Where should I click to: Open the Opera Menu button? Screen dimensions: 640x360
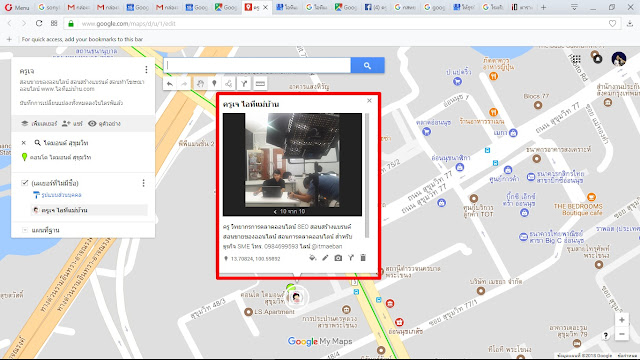(x=17, y=7)
